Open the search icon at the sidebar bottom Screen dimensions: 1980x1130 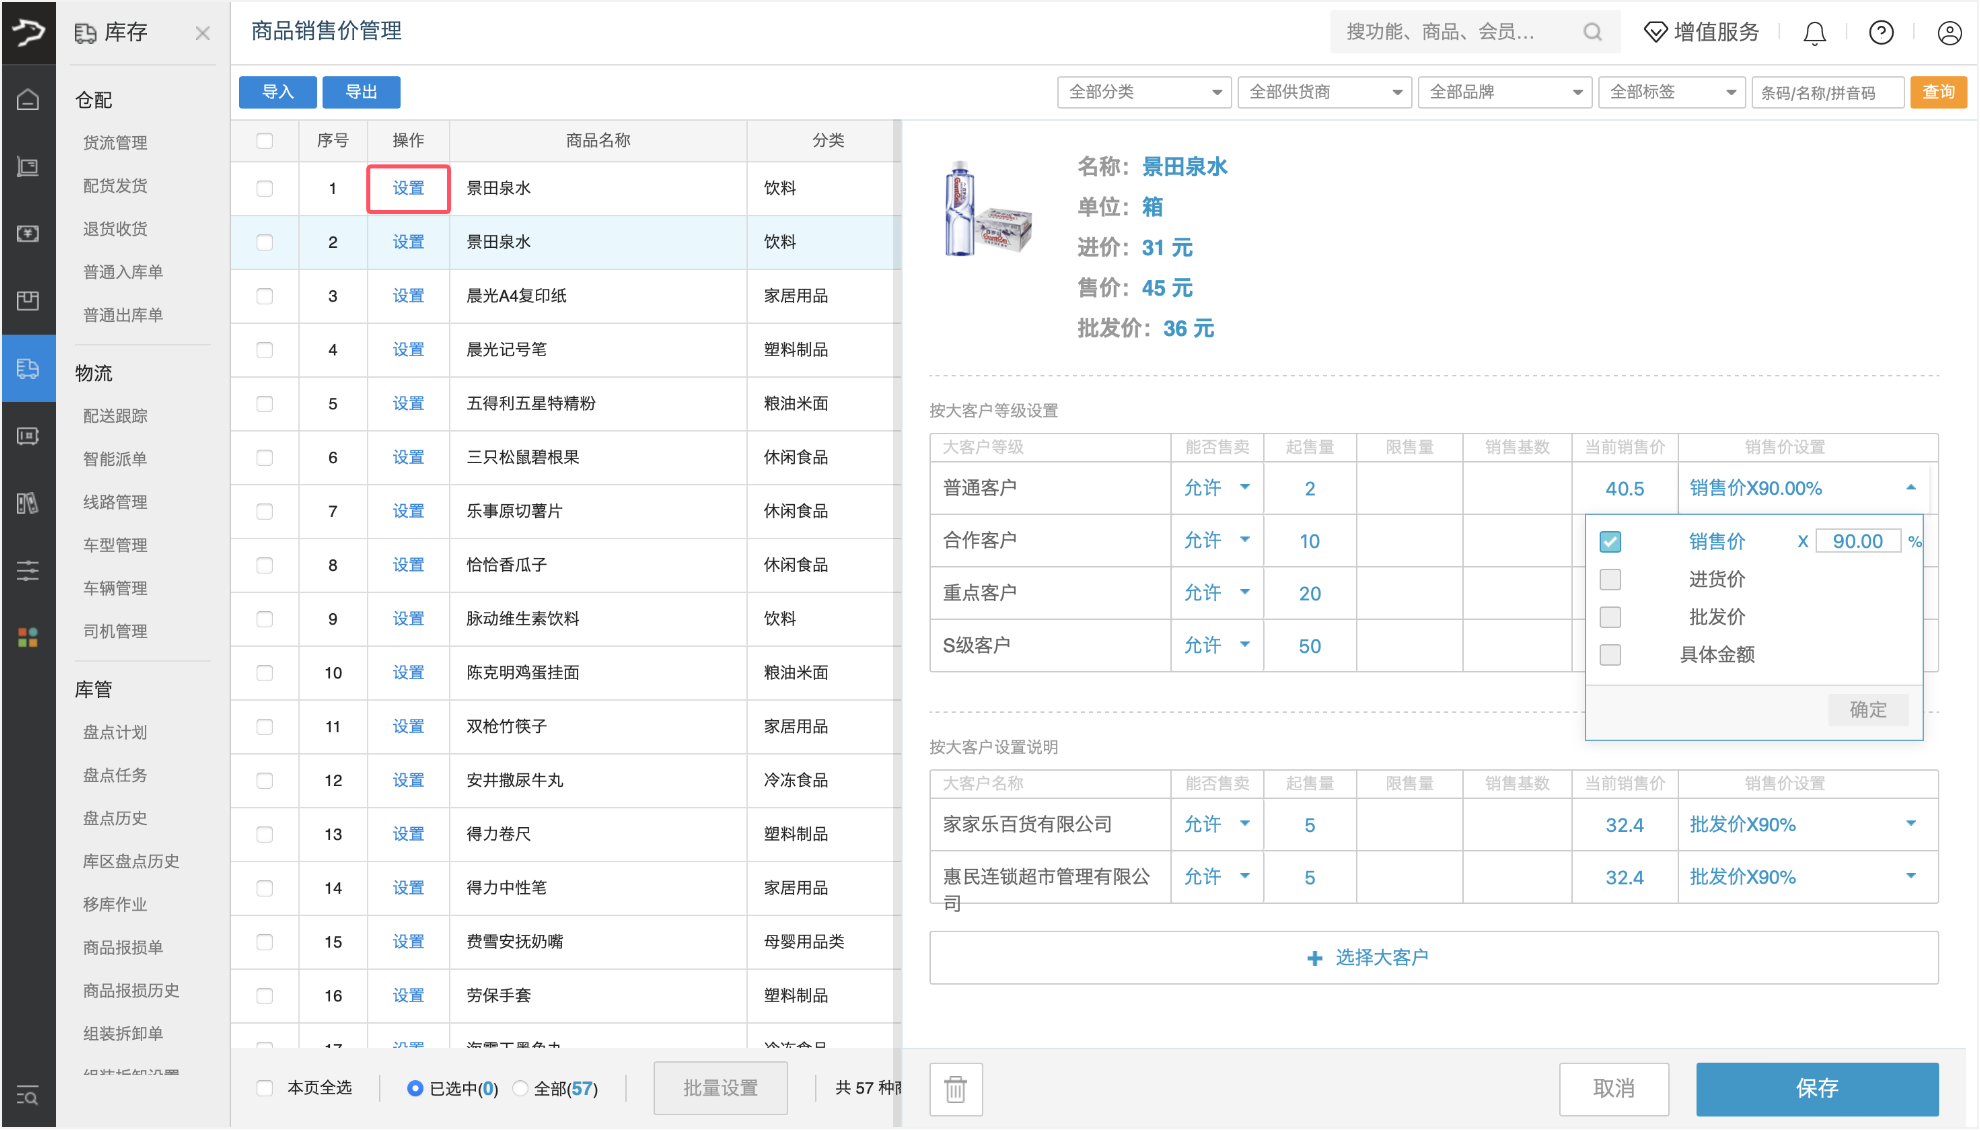coord(28,1097)
